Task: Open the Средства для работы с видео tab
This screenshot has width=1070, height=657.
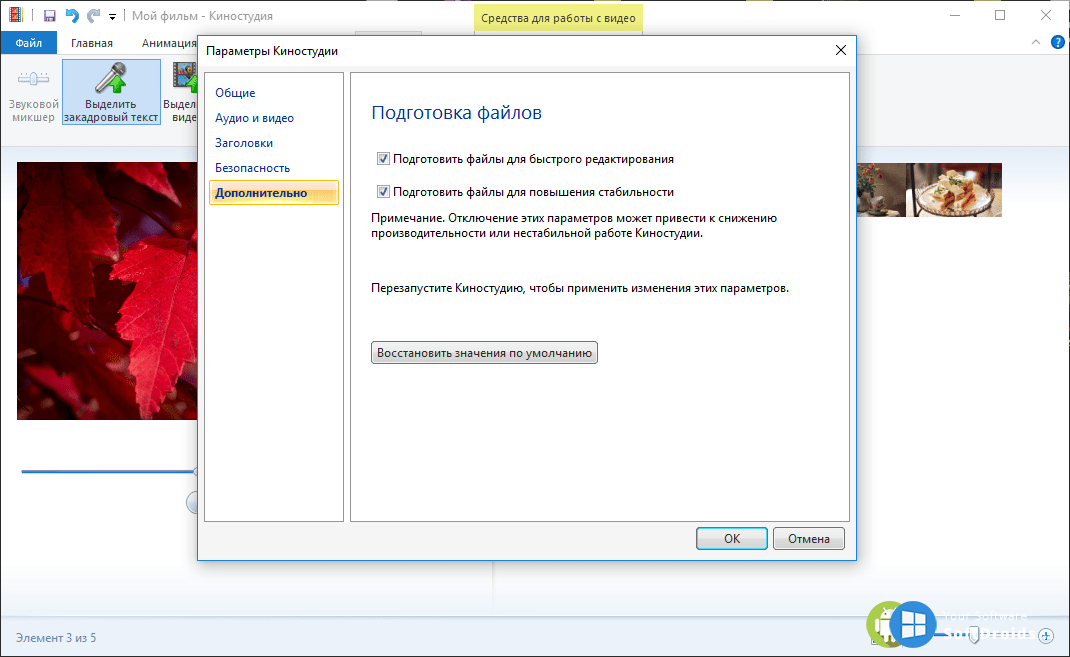Action: pyautogui.click(x=558, y=18)
